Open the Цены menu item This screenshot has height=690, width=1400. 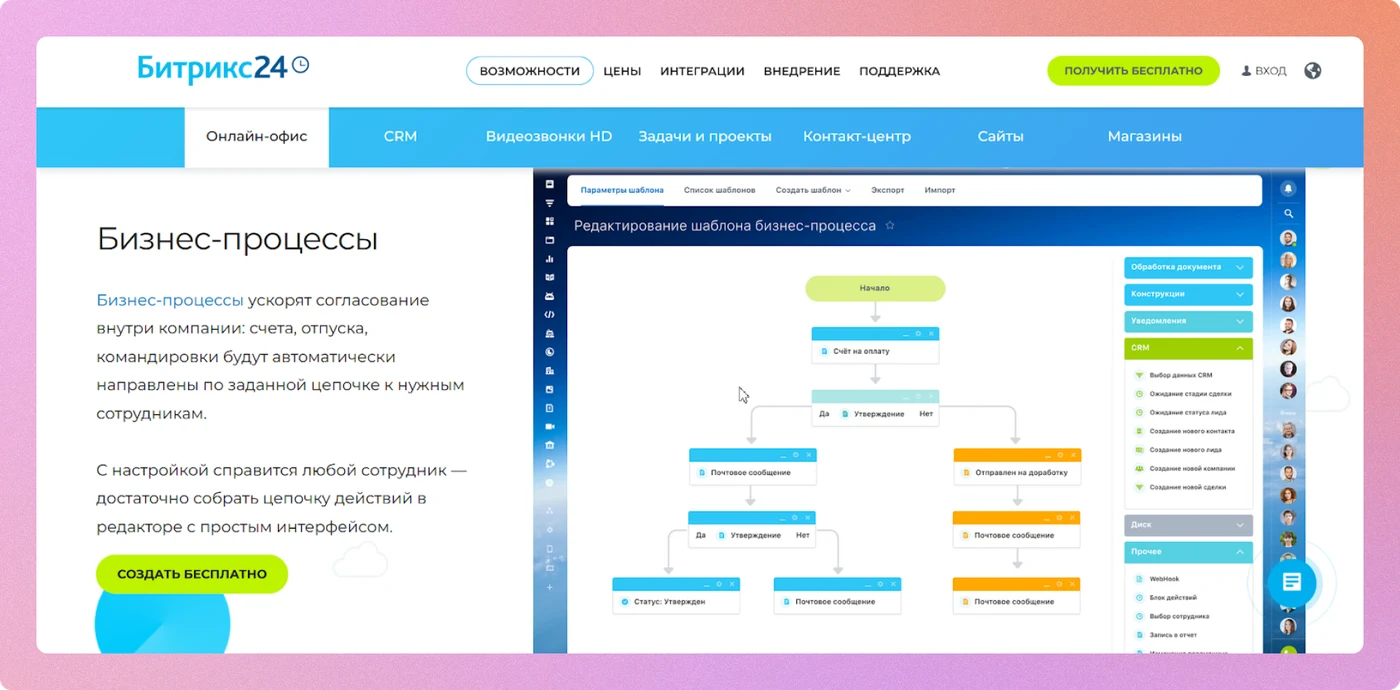pyautogui.click(x=622, y=71)
